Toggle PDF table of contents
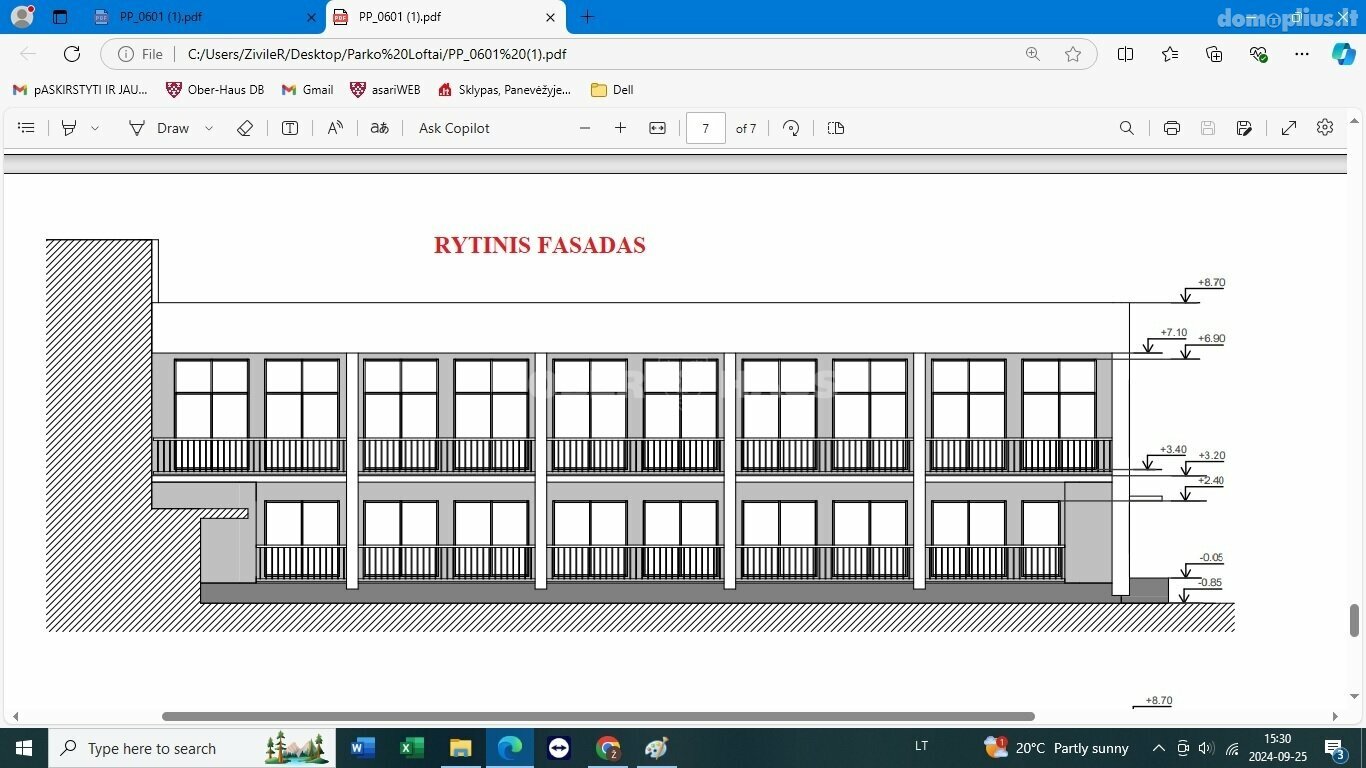Screen dimensions: 1366x768 pos(27,128)
